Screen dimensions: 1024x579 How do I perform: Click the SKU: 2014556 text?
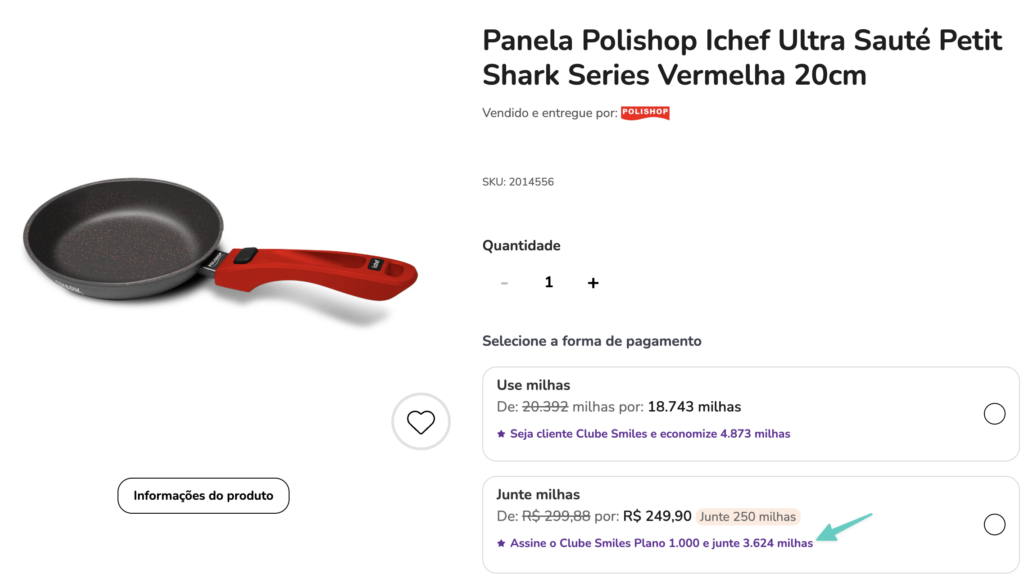pyautogui.click(x=518, y=182)
